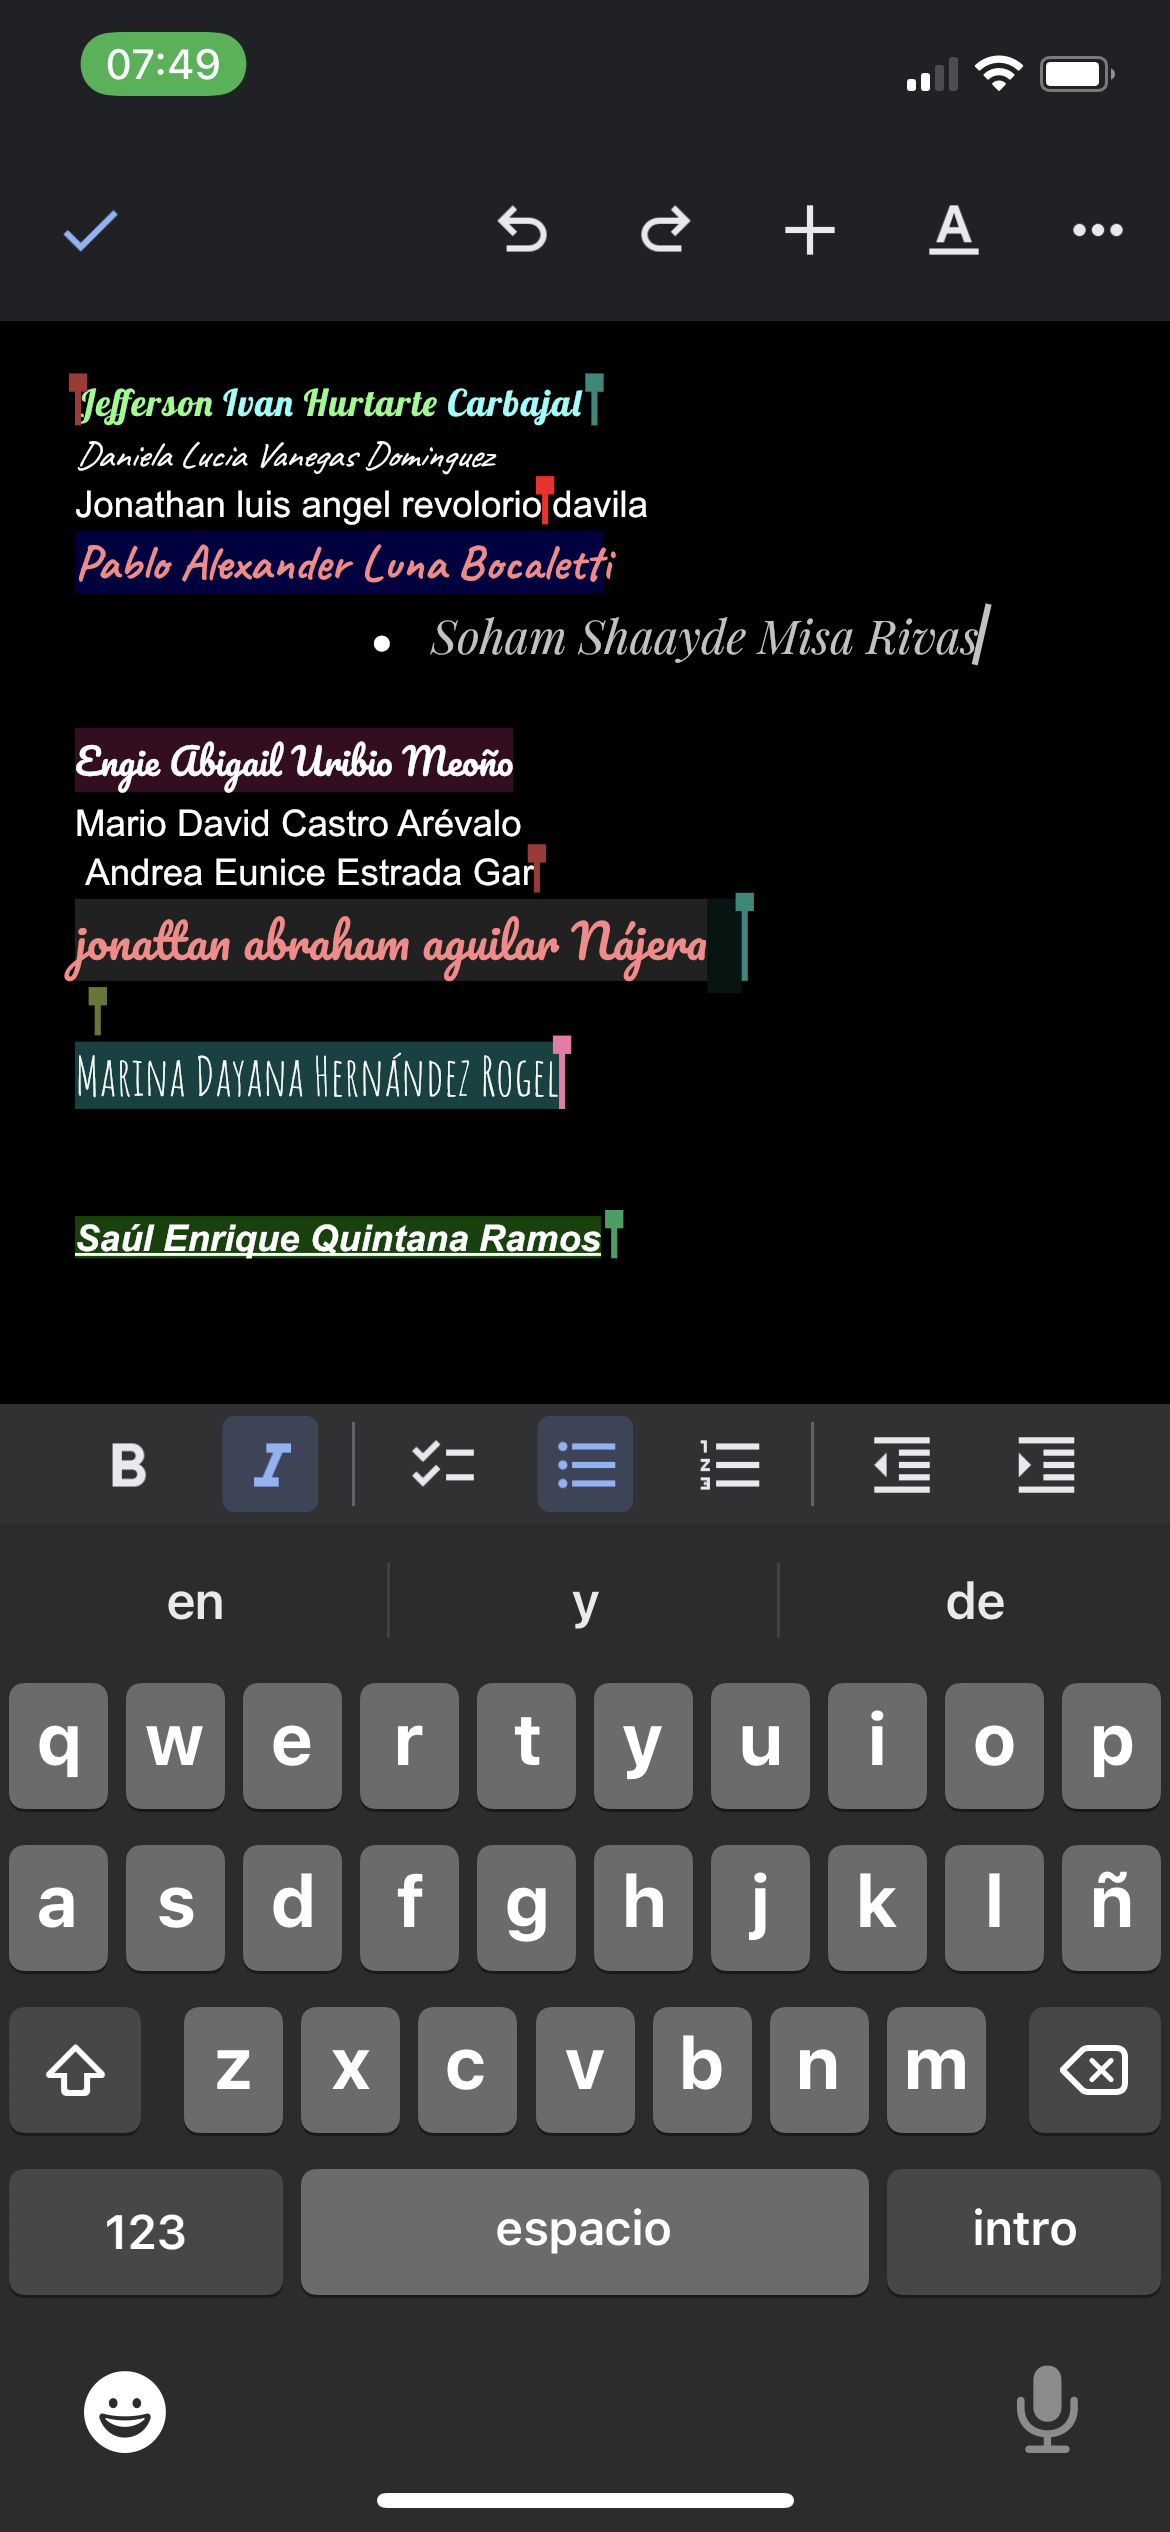Tap the m key

tap(936, 2069)
